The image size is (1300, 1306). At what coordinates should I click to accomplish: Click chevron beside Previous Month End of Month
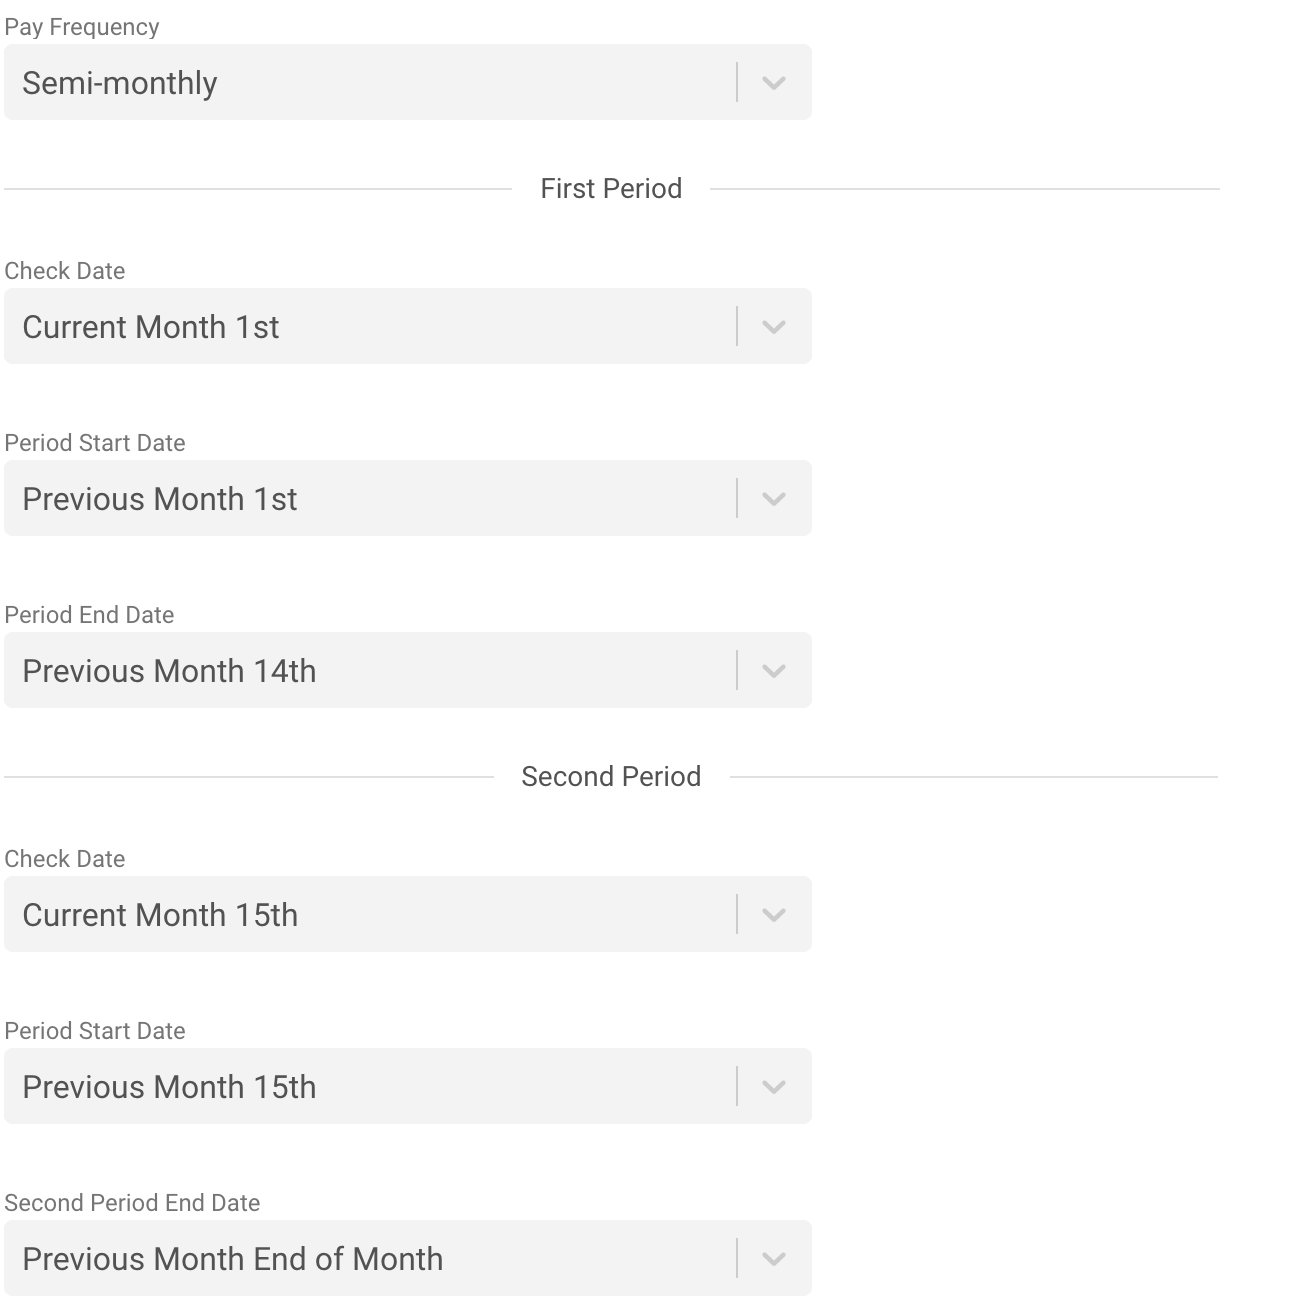coord(773,1259)
